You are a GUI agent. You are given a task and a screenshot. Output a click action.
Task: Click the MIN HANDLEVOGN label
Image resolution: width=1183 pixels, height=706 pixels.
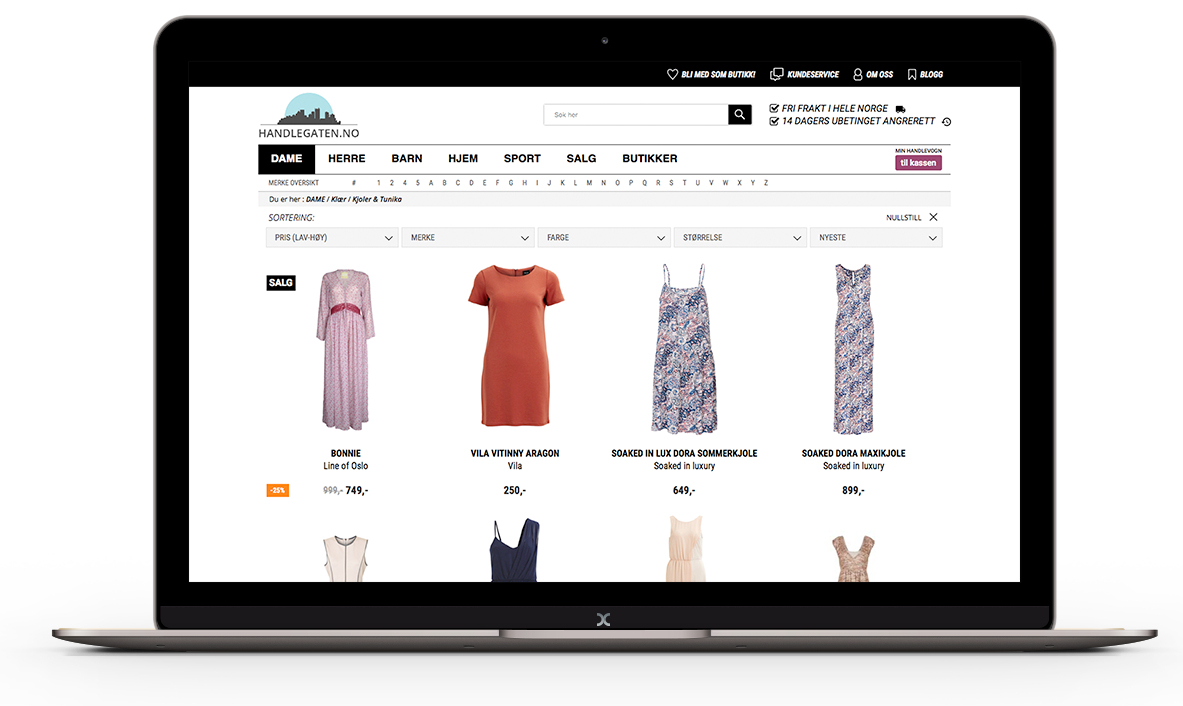click(x=918, y=151)
